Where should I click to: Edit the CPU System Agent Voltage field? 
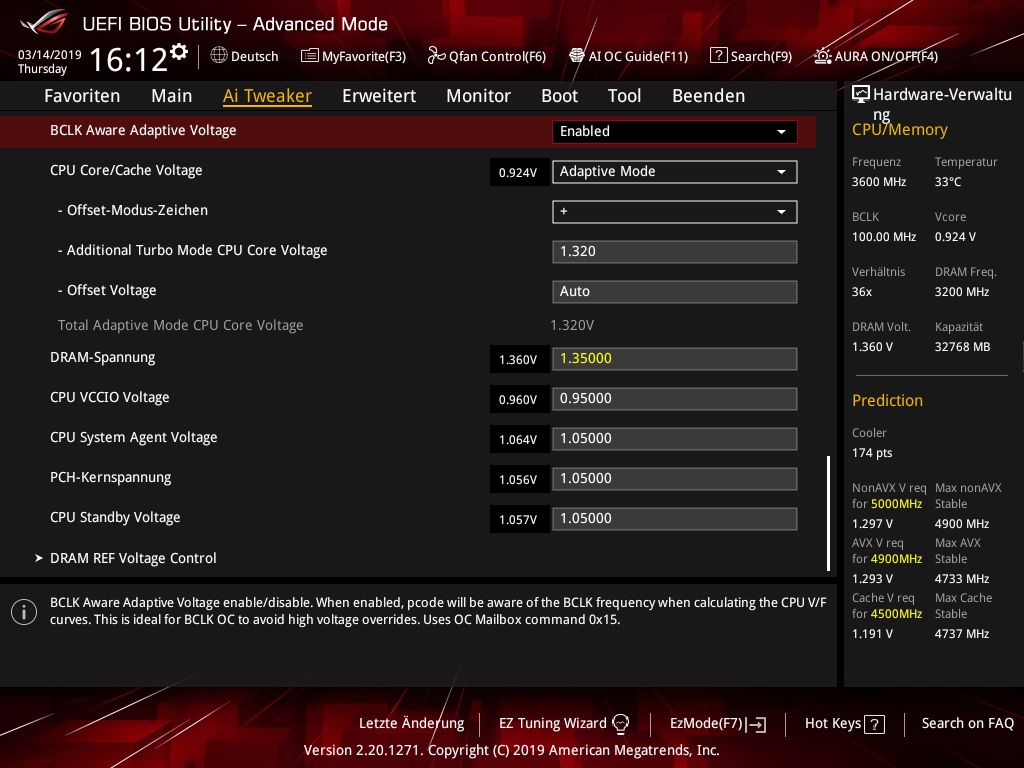[x=675, y=438]
